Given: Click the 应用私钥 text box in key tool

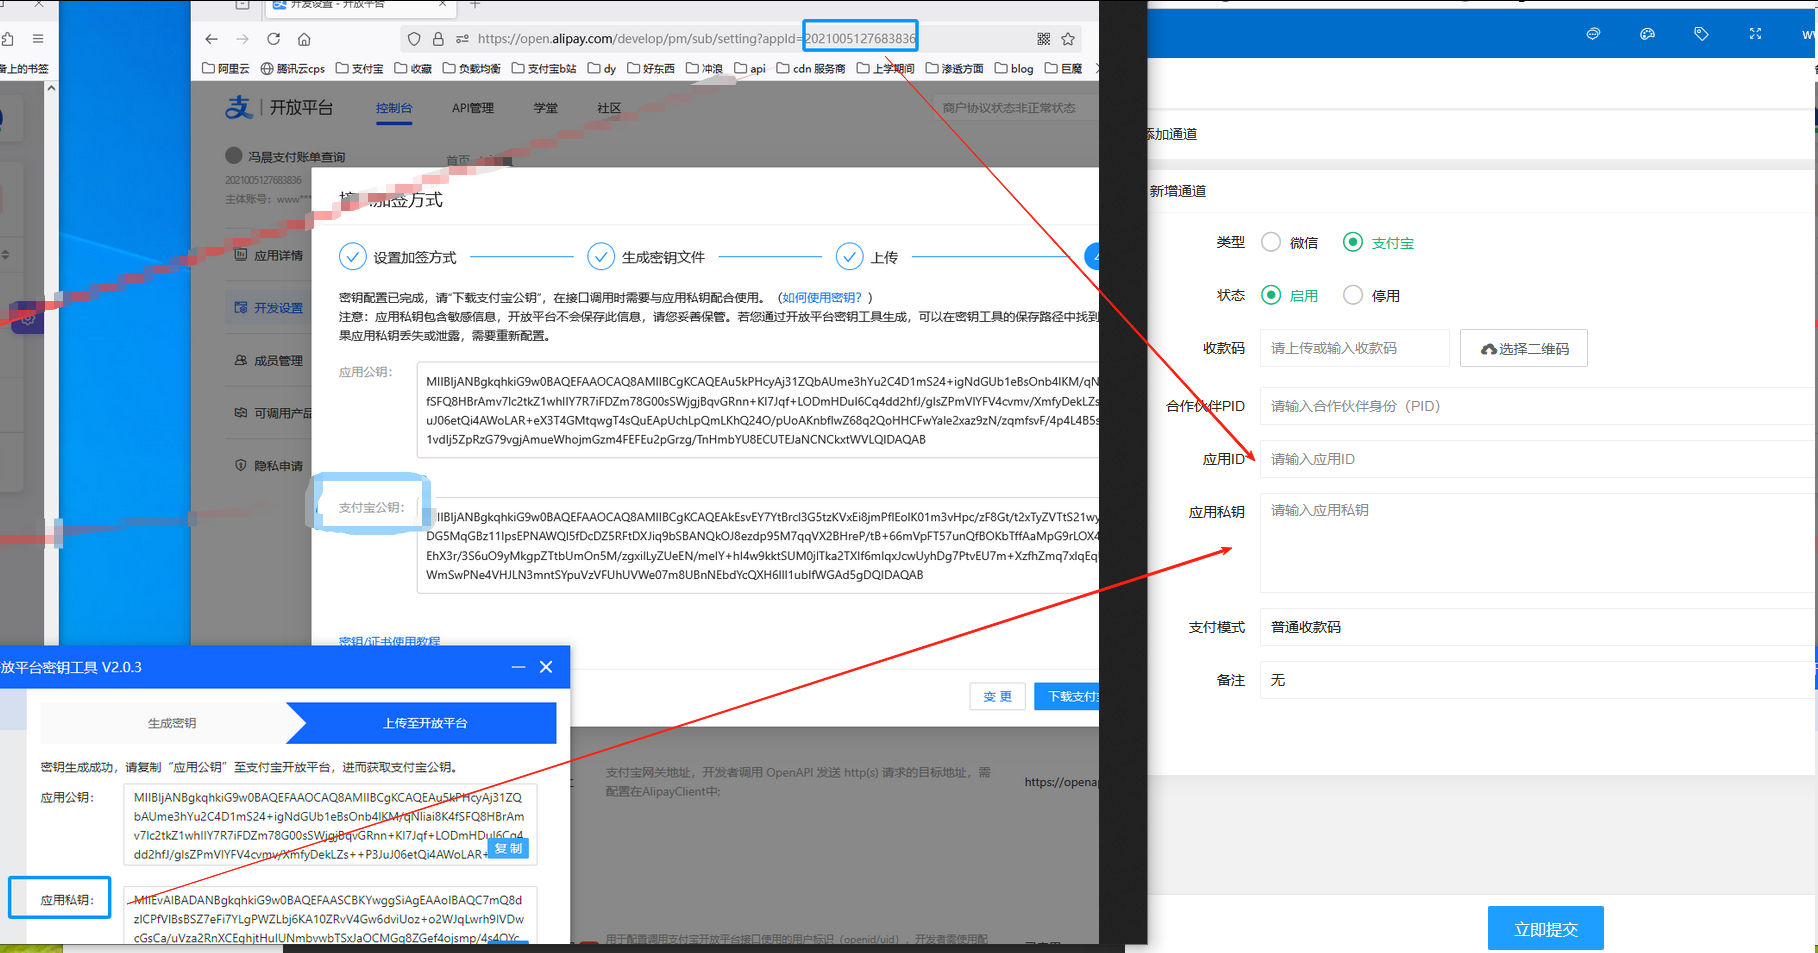Looking at the screenshot, I should 330,915.
